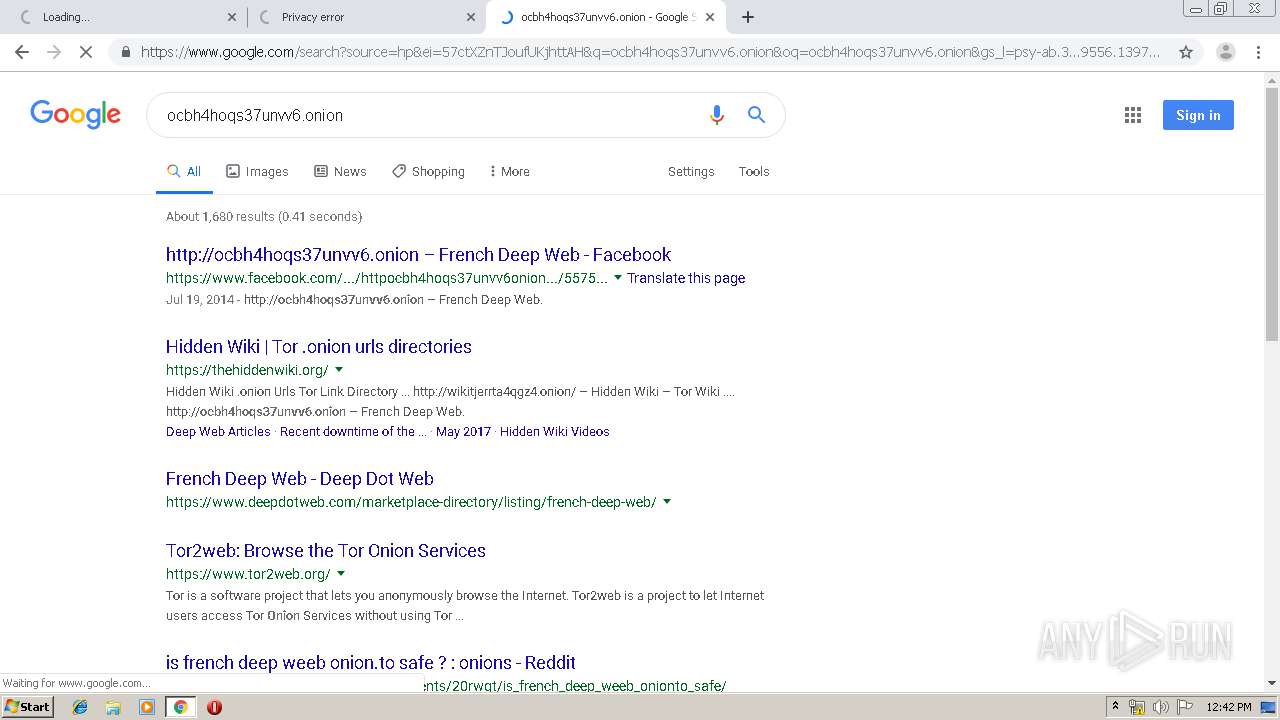Open Recent downtime of the ... sitelink

click(353, 432)
